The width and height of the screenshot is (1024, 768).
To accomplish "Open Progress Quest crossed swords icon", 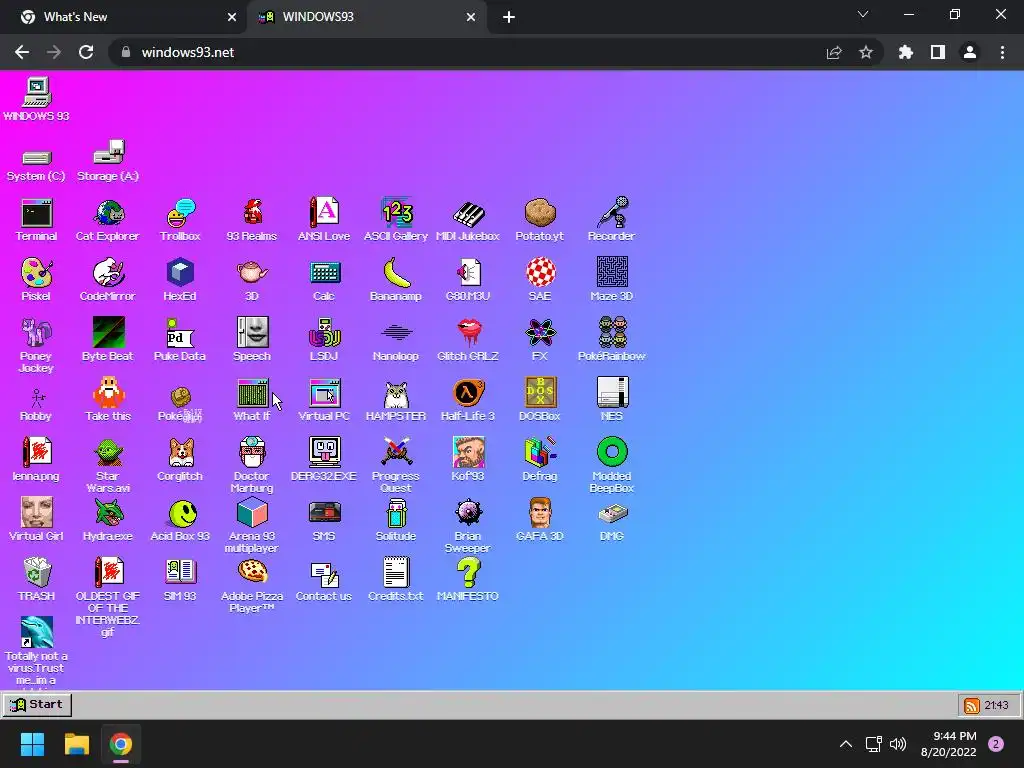I will [396, 453].
